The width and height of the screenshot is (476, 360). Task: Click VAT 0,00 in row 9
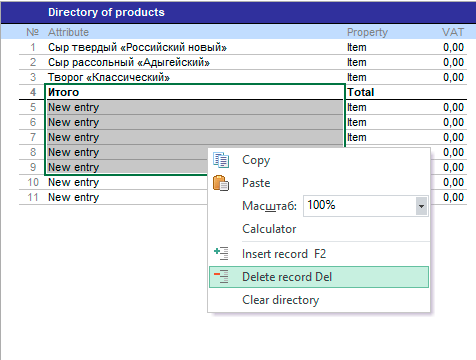453,167
